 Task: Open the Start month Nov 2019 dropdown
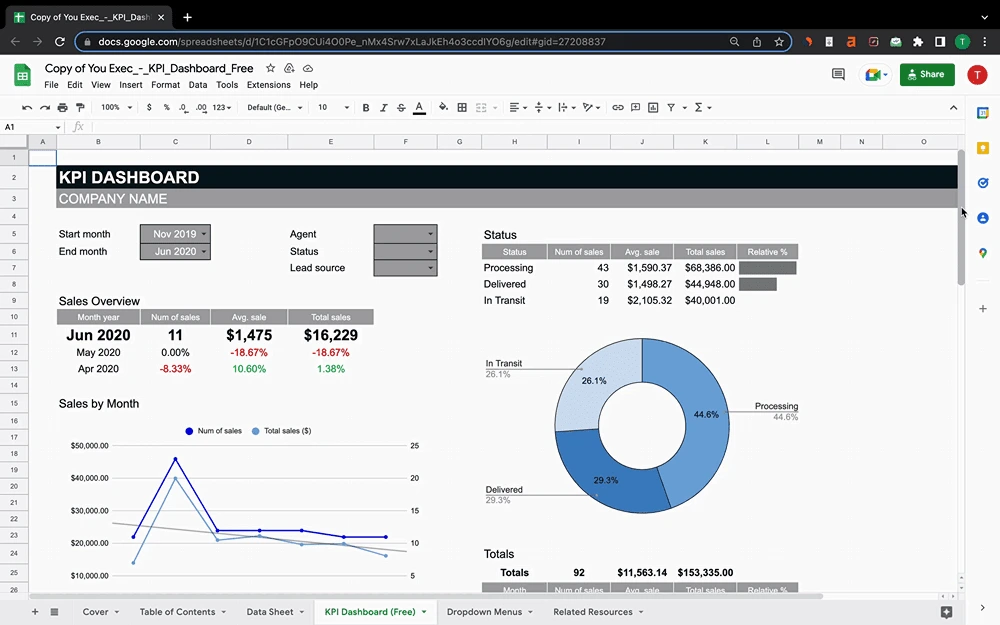point(175,234)
